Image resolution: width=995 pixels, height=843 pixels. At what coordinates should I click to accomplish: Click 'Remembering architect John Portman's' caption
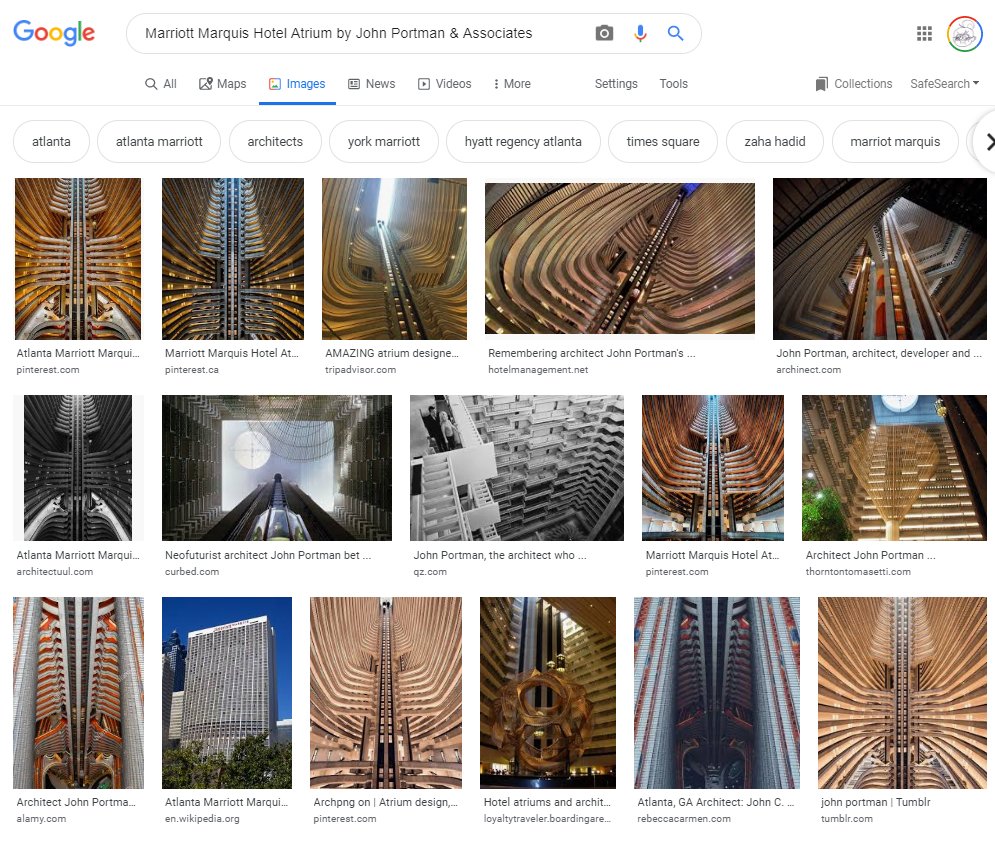point(591,353)
